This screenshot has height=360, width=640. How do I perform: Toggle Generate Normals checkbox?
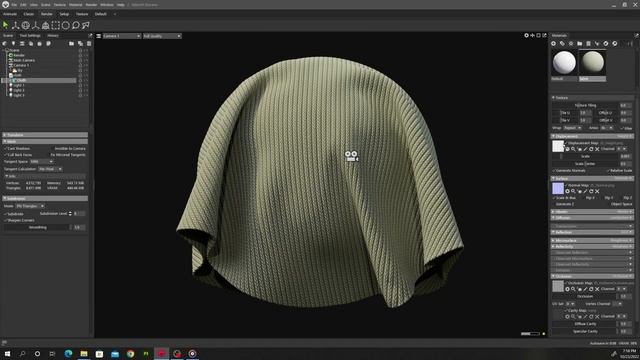click(x=554, y=171)
